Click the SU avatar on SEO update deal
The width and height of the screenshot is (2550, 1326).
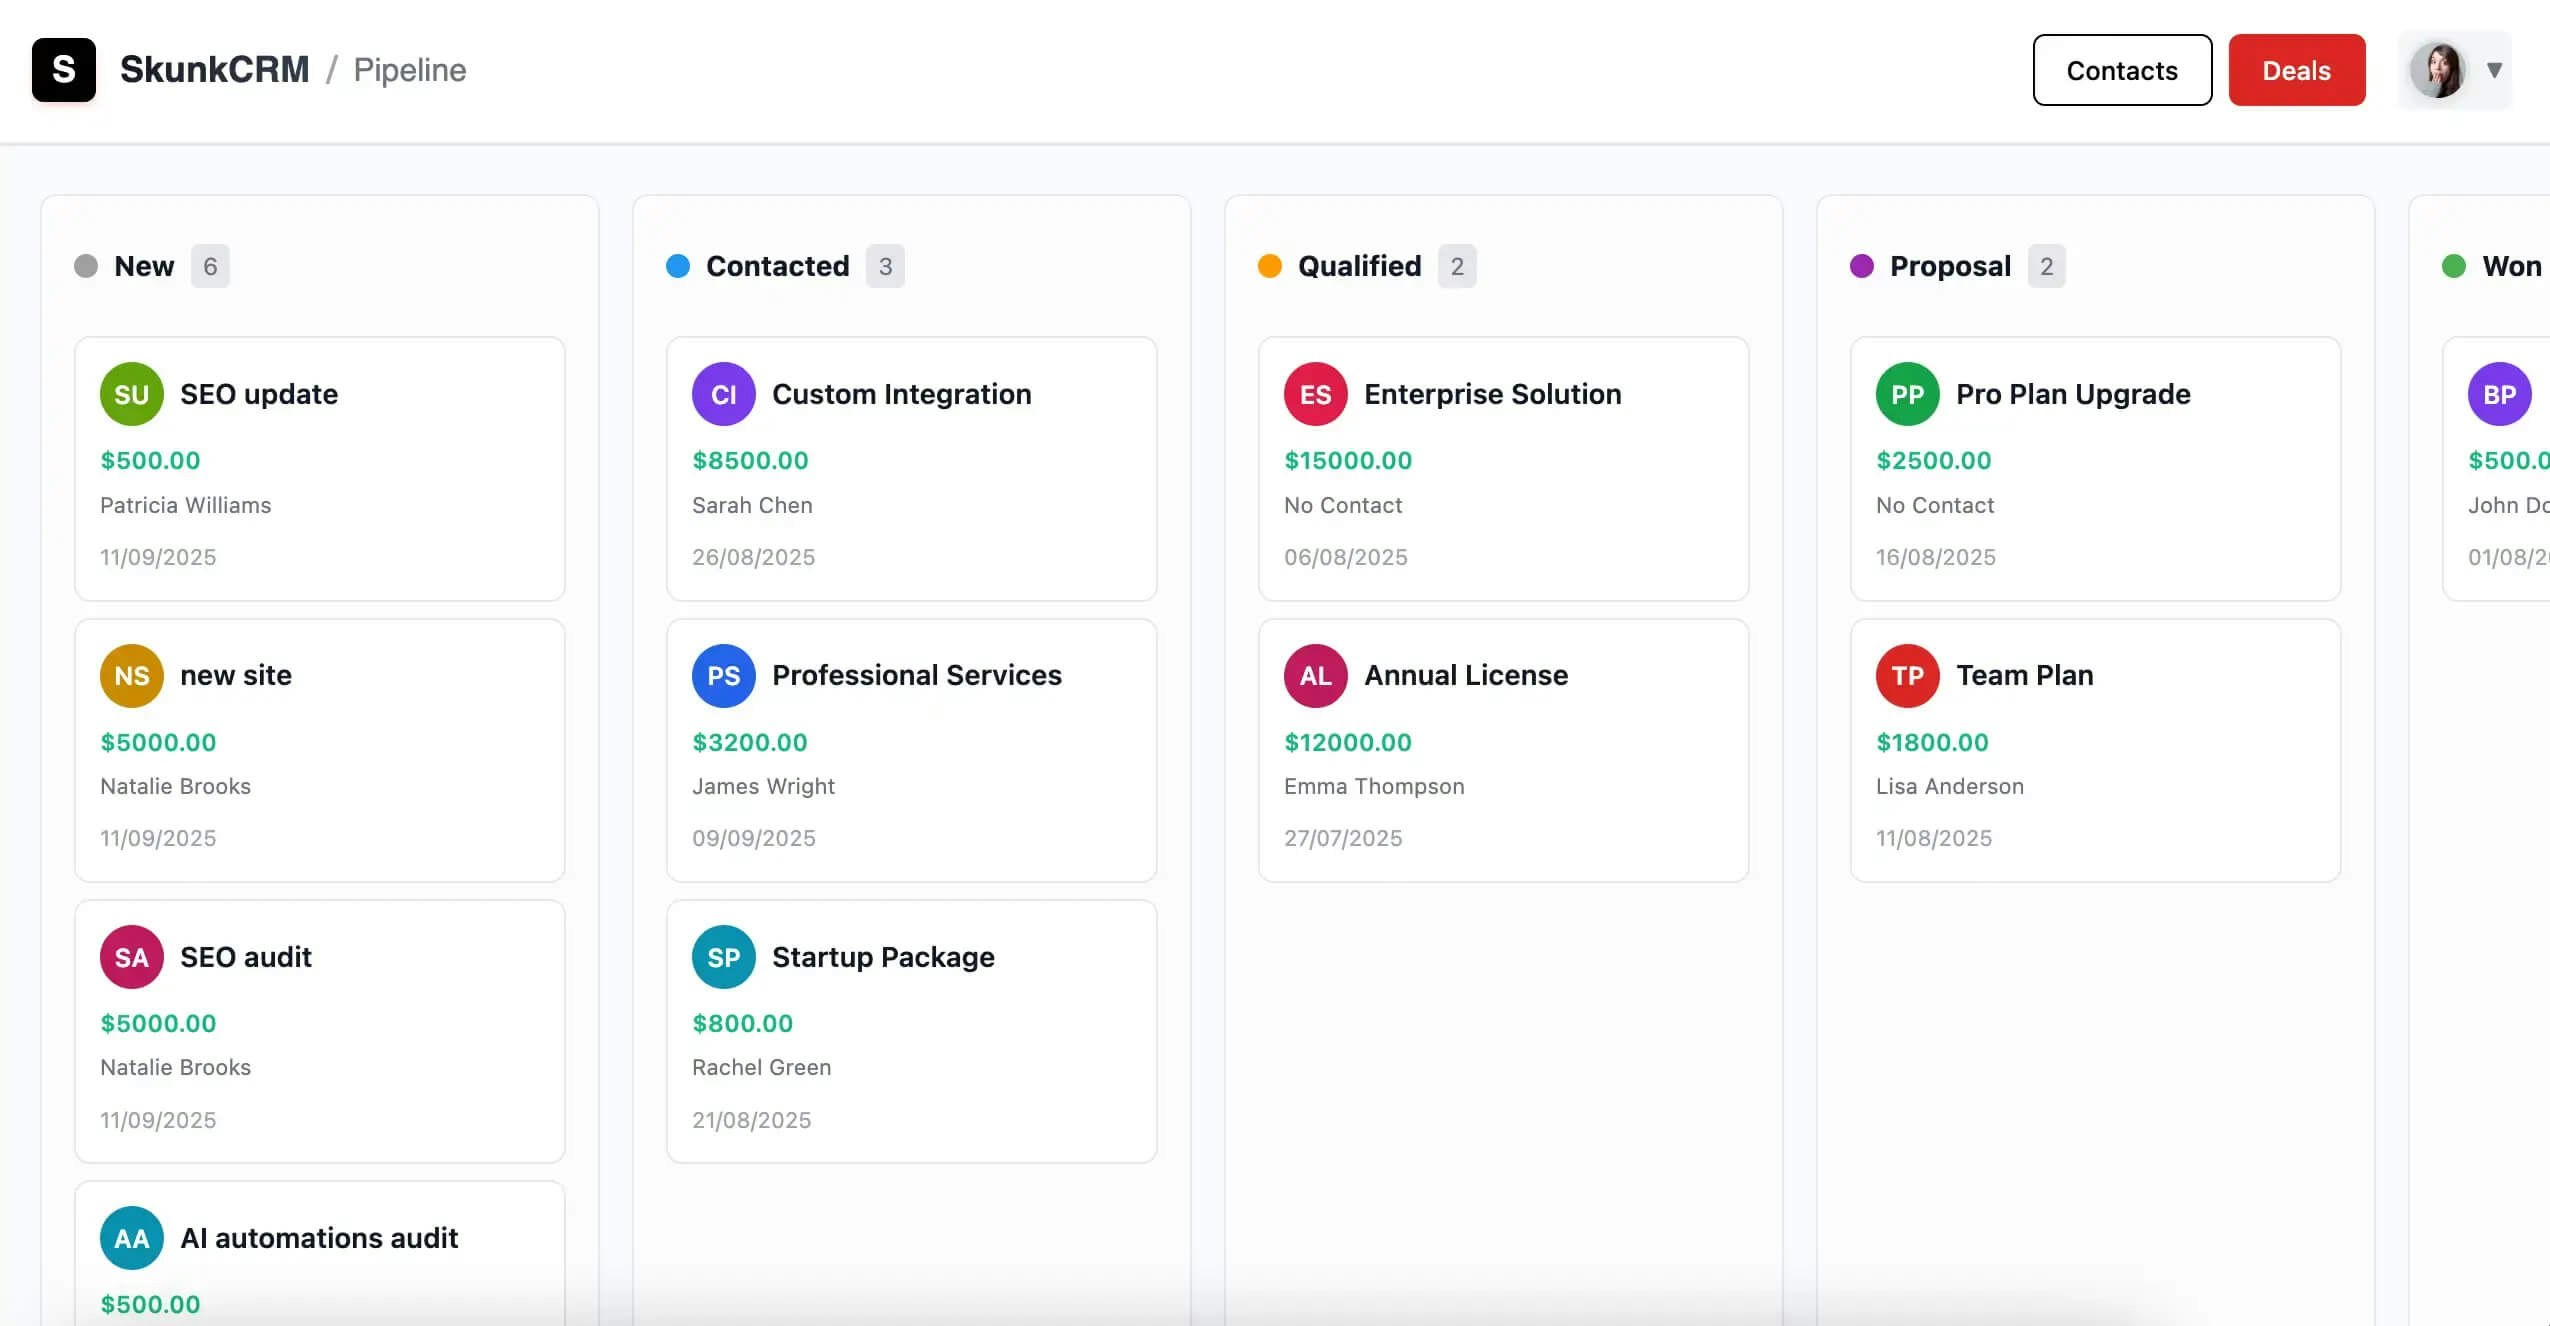(x=131, y=393)
